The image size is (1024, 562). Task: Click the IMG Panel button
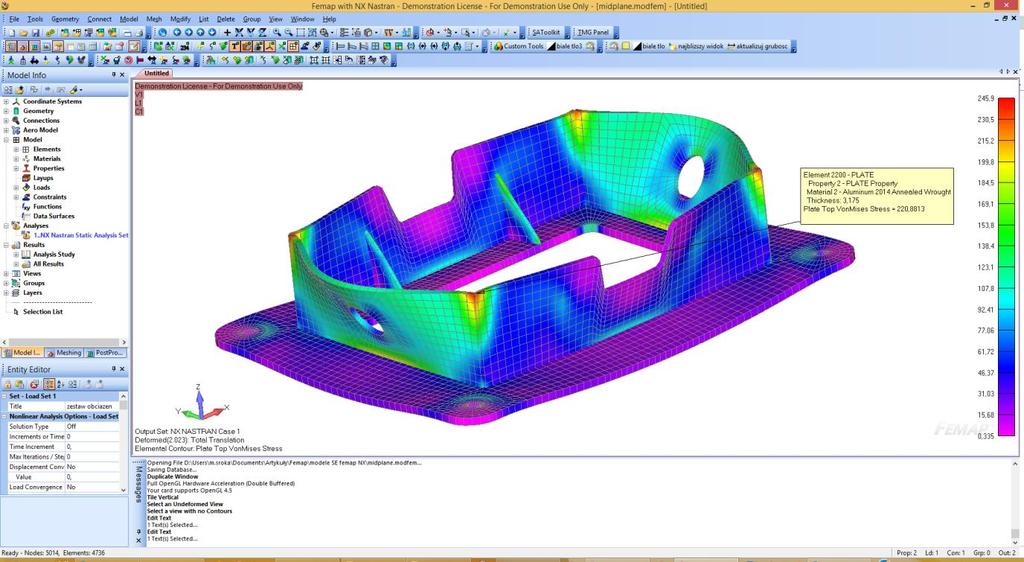coord(594,32)
